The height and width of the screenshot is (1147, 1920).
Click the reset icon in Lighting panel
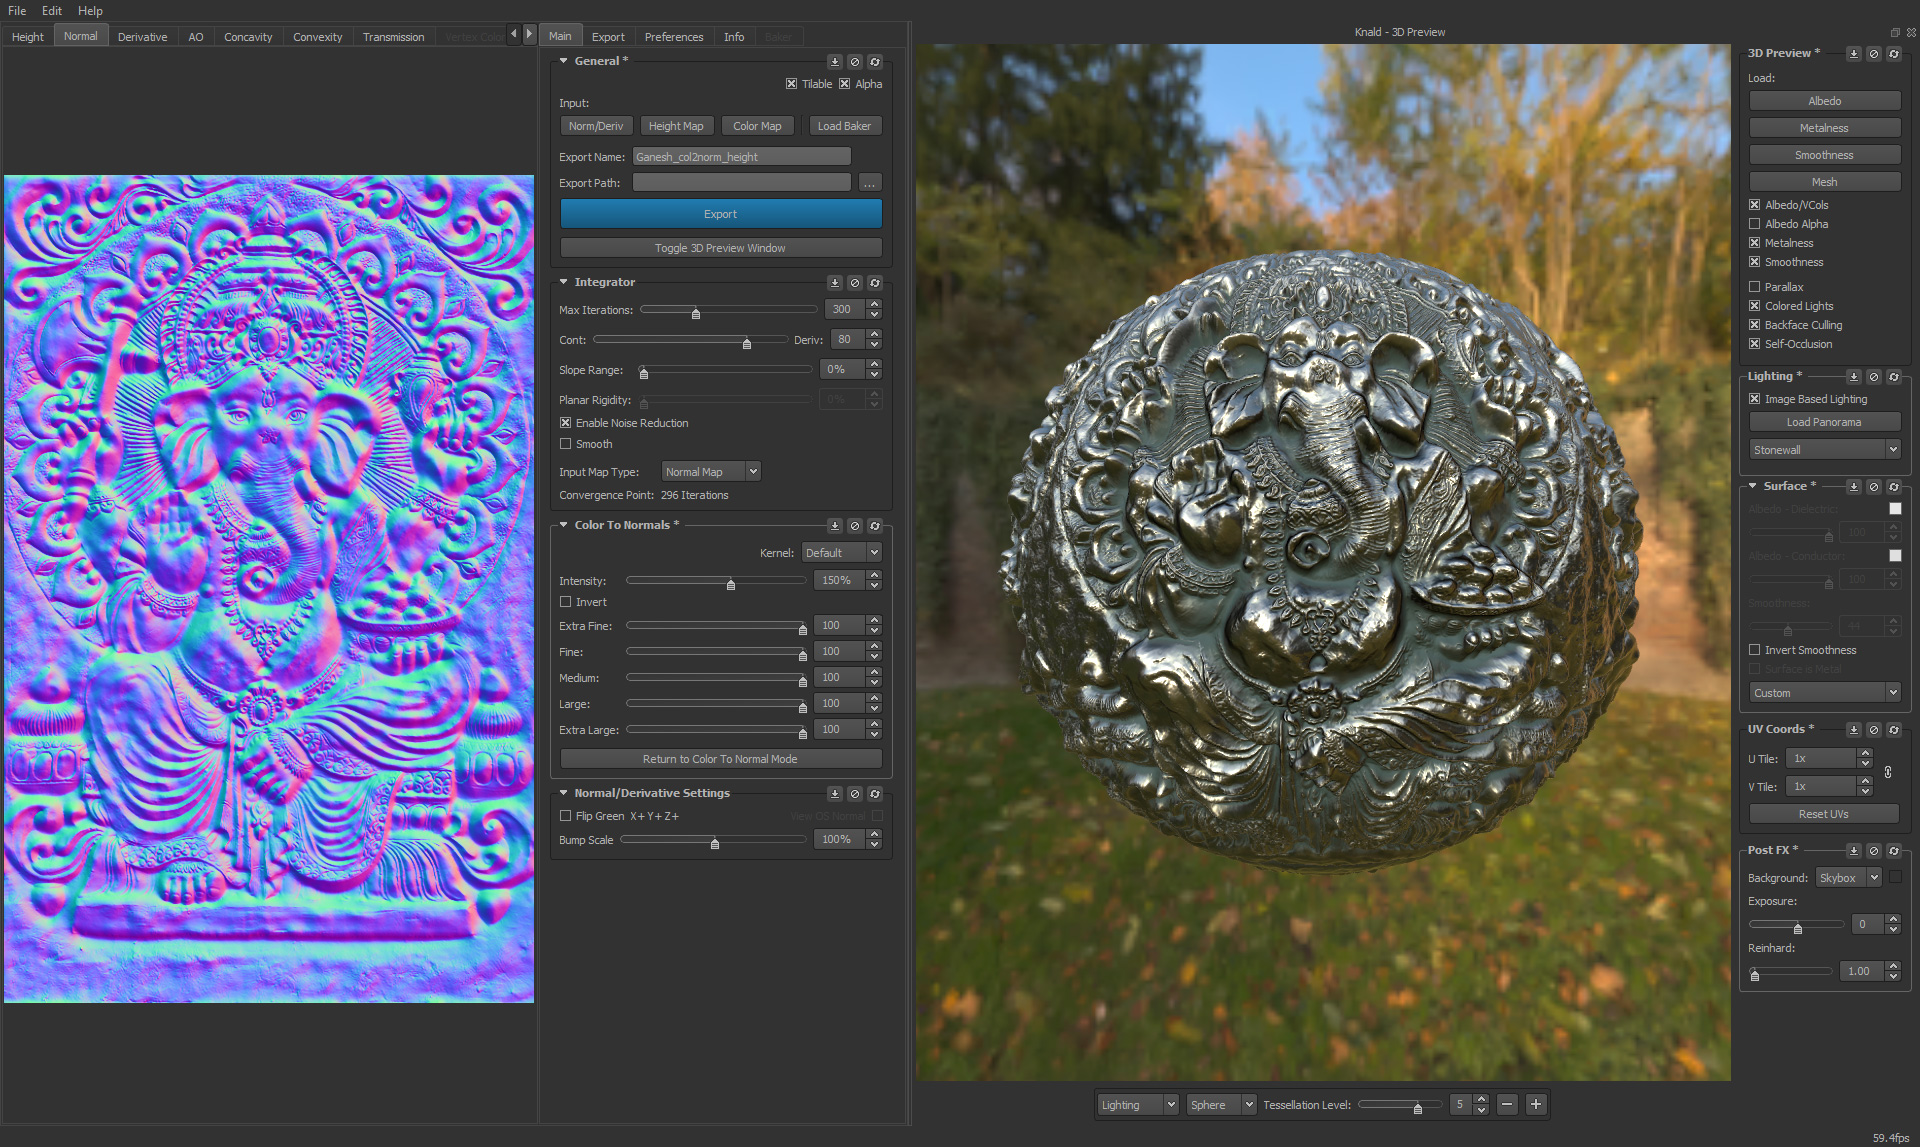1893,377
